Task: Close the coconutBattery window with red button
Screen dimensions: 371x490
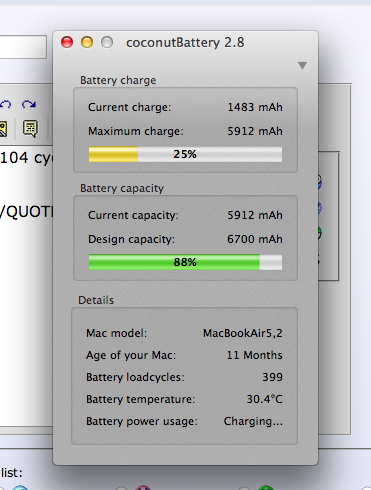Action: pyautogui.click(x=67, y=42)
